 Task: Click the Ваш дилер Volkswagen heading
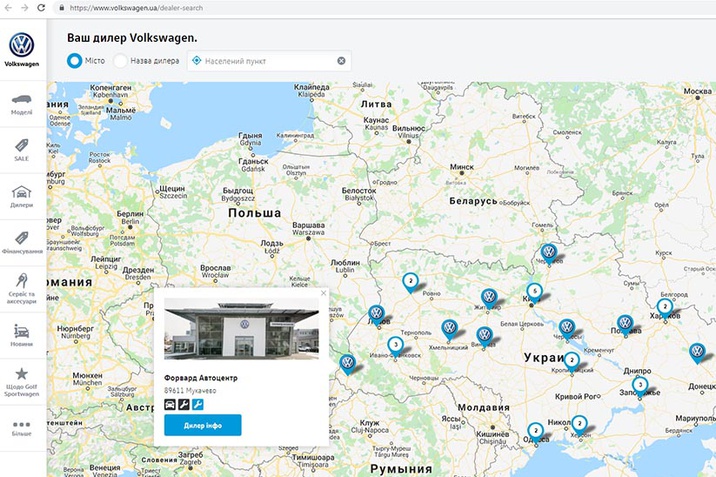tap(132, 38)
